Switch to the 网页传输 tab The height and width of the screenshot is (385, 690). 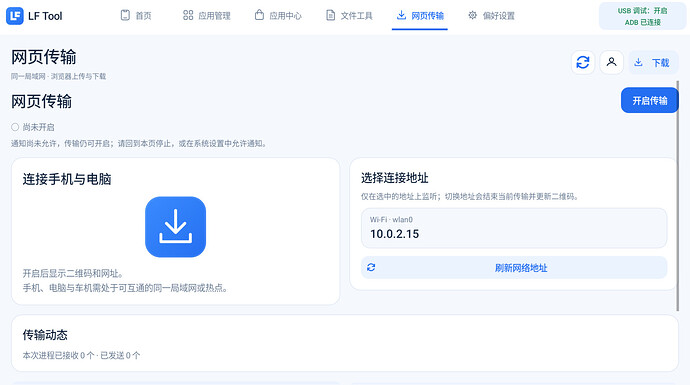point(420,15)
